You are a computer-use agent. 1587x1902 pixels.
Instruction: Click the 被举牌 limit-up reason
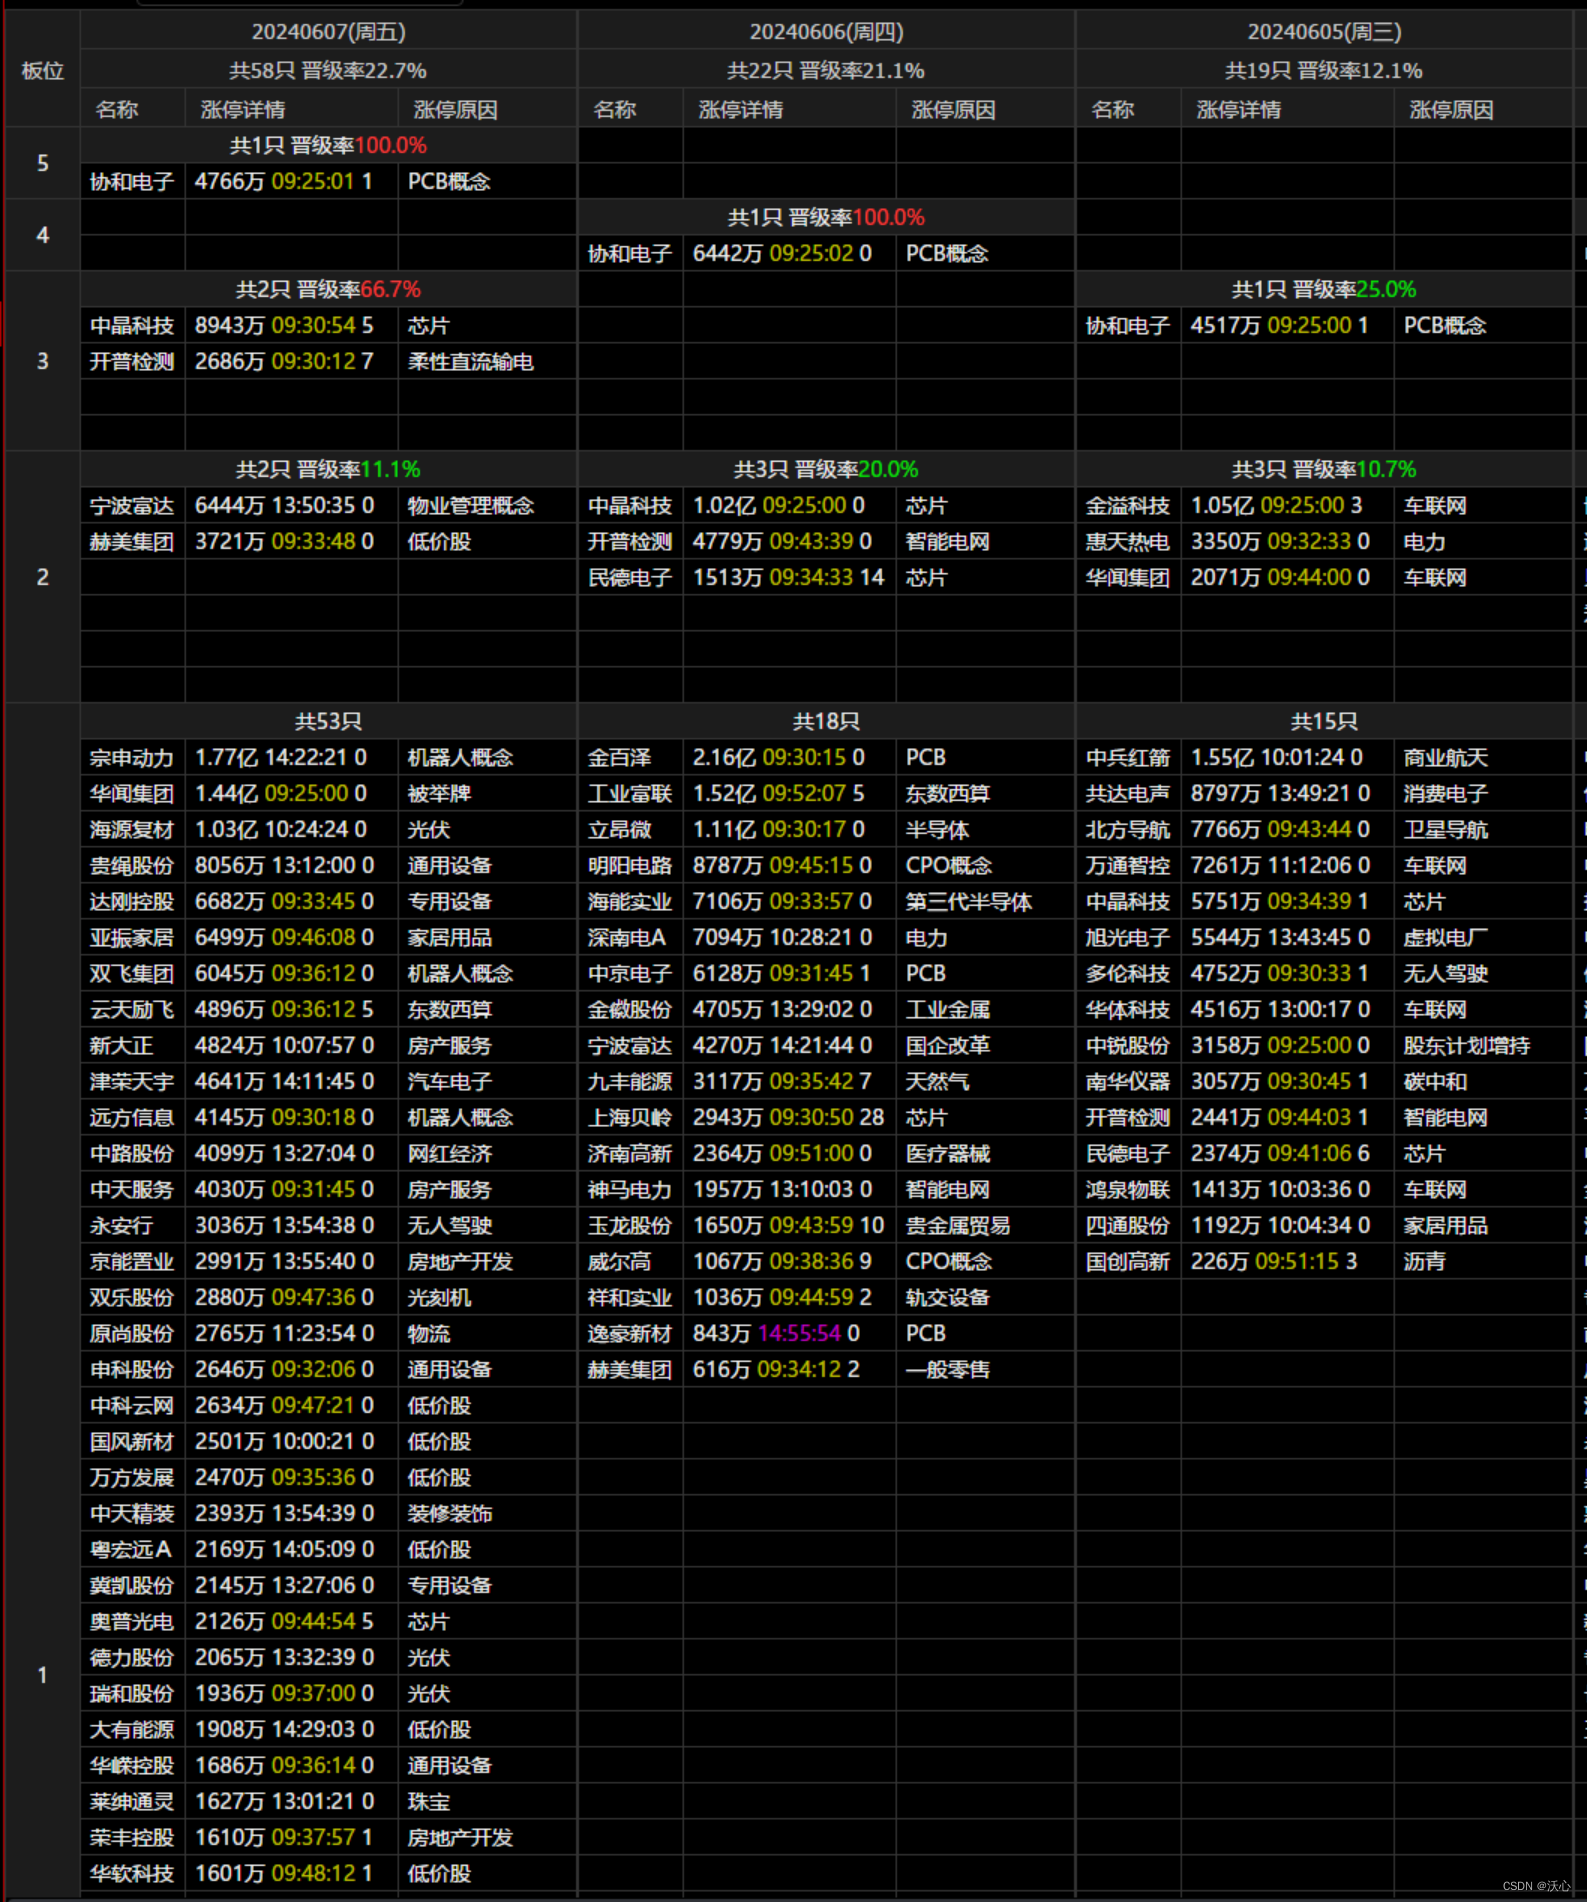tap(439, 794)
